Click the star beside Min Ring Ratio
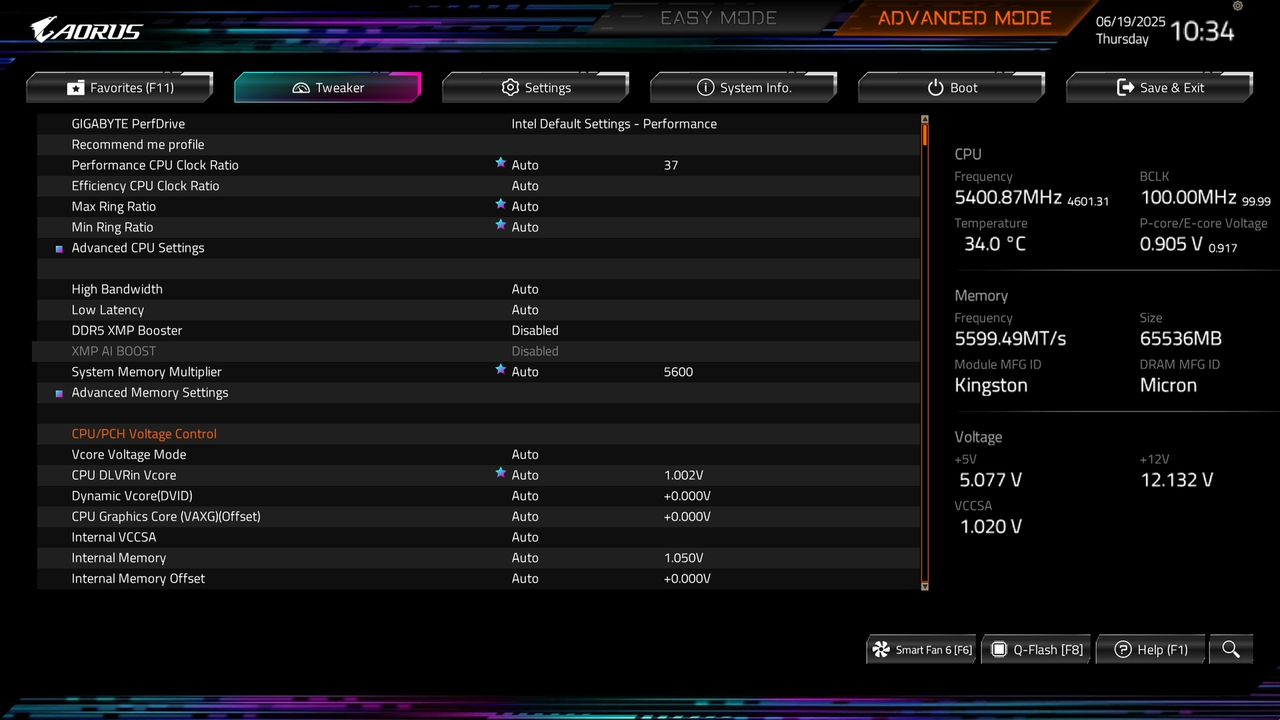 click(500, 225)
